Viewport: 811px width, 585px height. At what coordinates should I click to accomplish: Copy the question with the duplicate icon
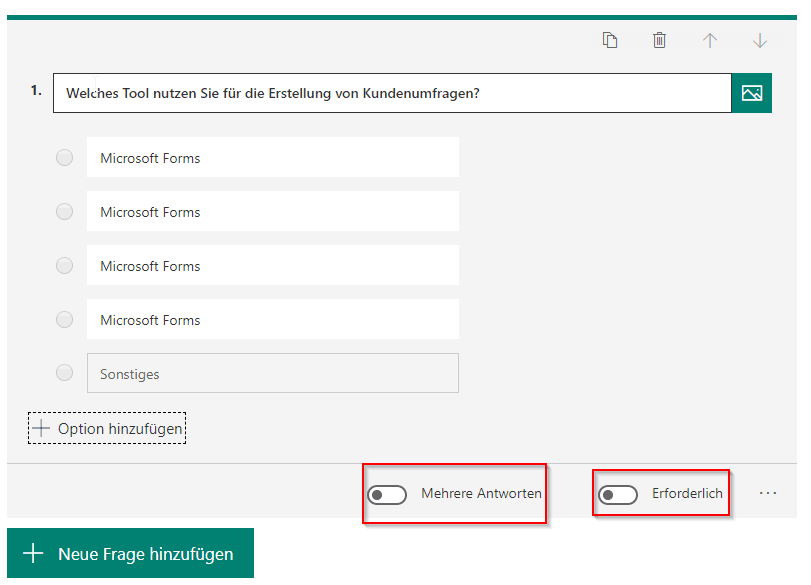(610, 40)
